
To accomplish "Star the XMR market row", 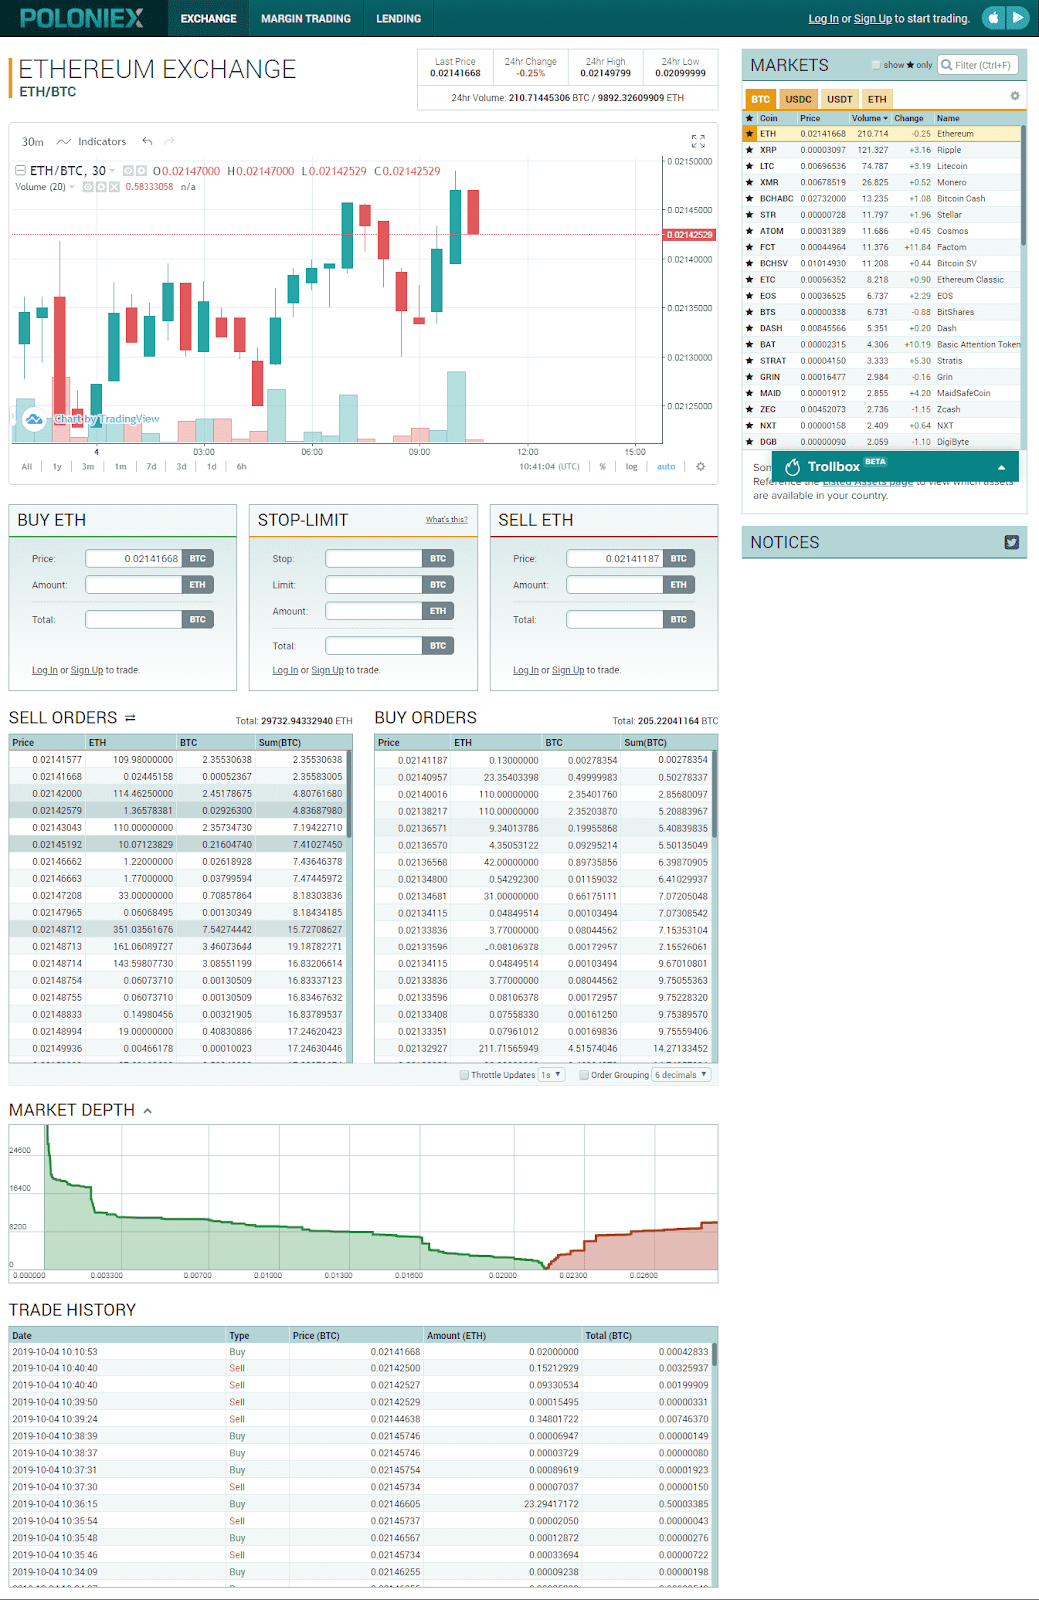I will click(749, 182).
